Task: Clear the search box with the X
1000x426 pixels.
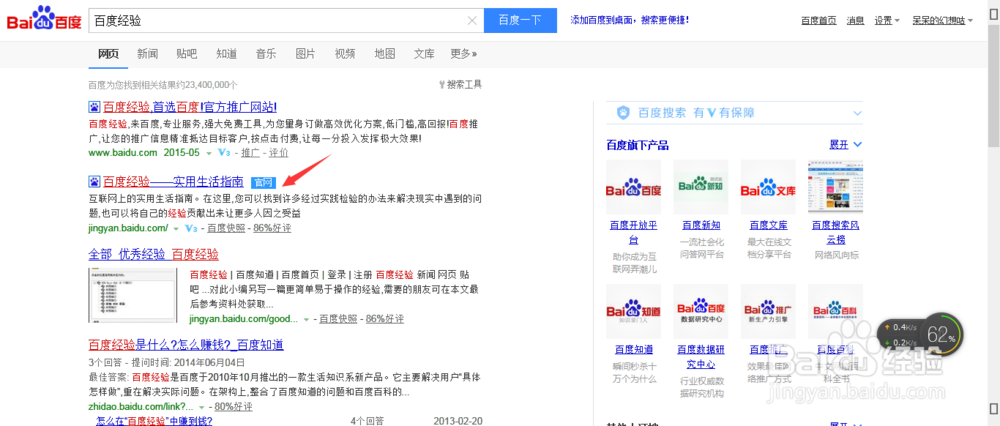Action: [x=472, y=20]
